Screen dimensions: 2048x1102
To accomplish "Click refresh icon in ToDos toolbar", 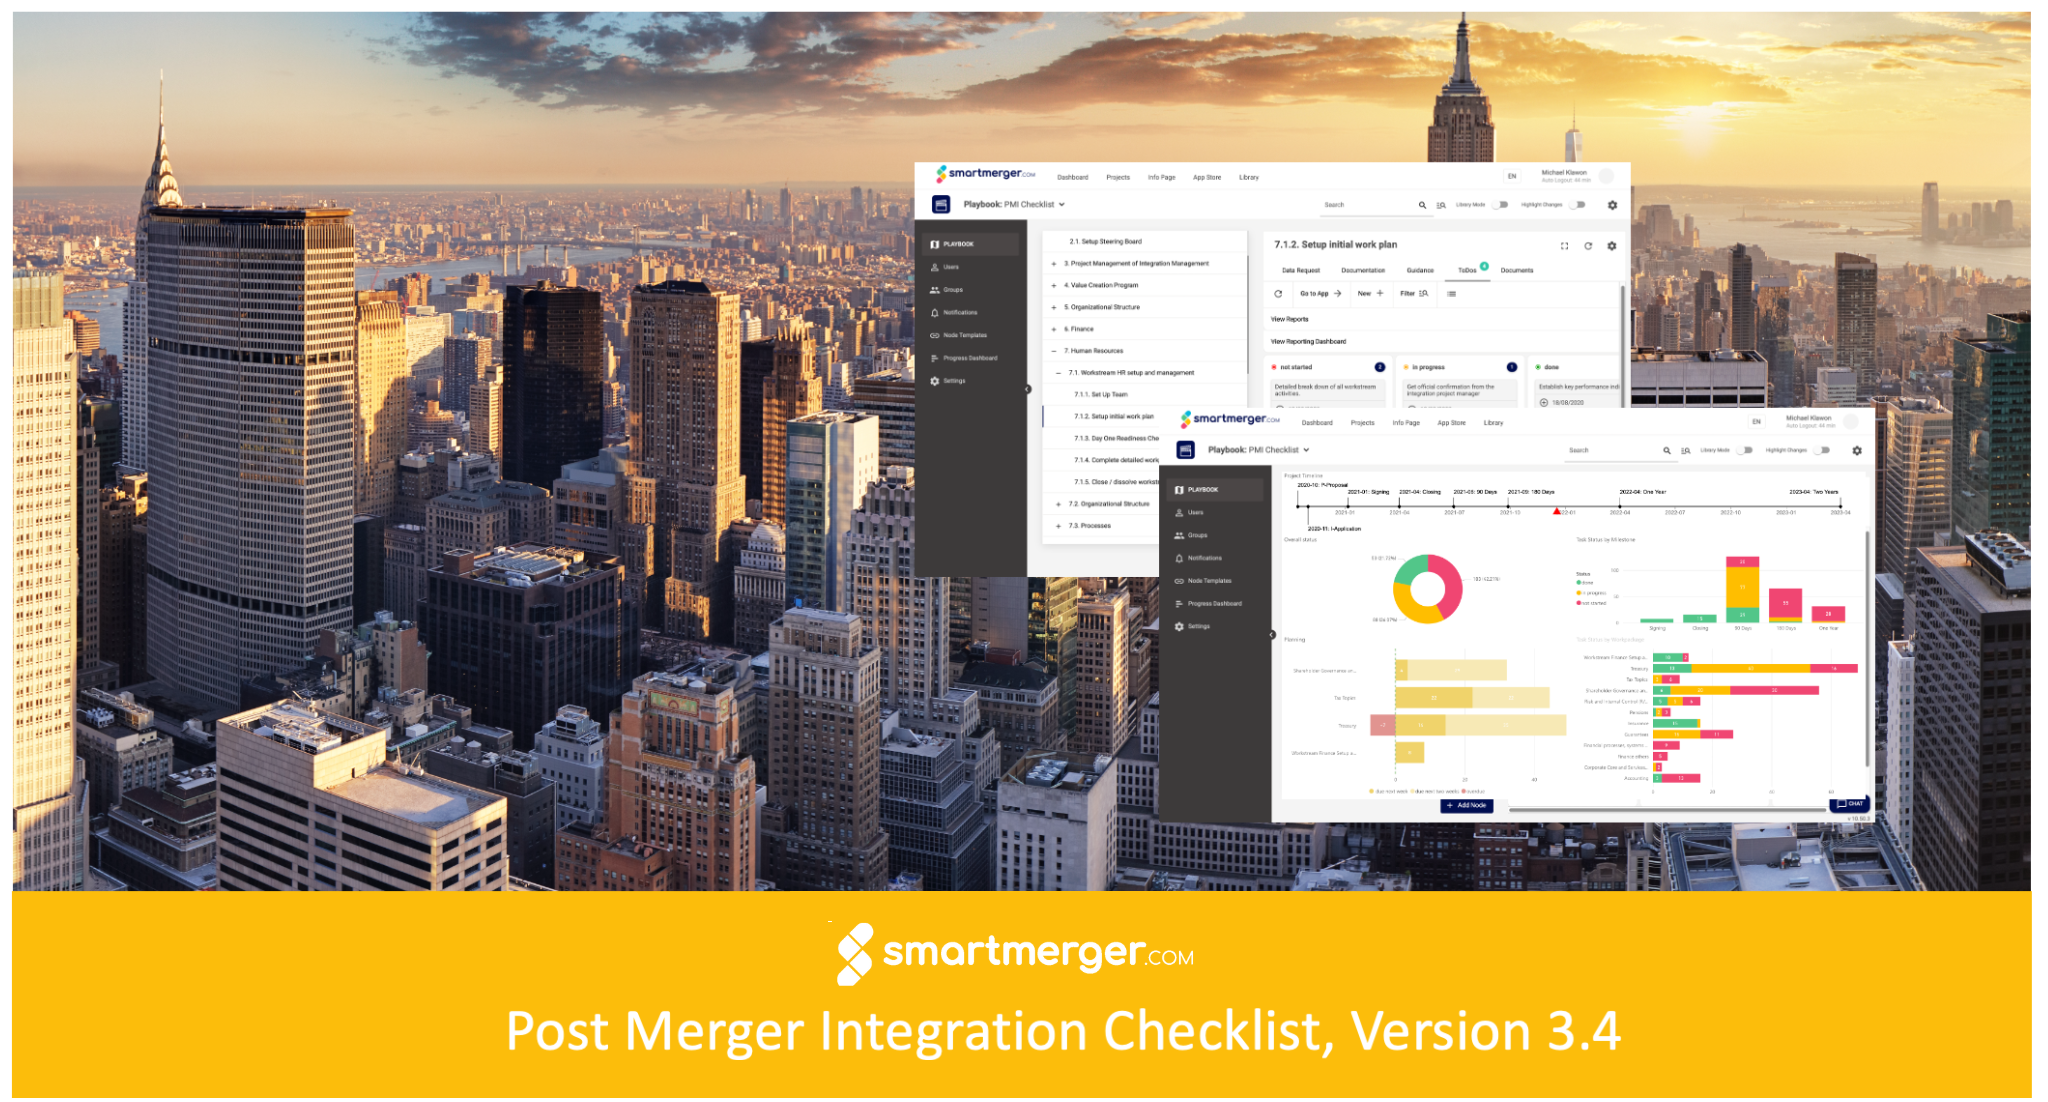I will point(1278,294).
